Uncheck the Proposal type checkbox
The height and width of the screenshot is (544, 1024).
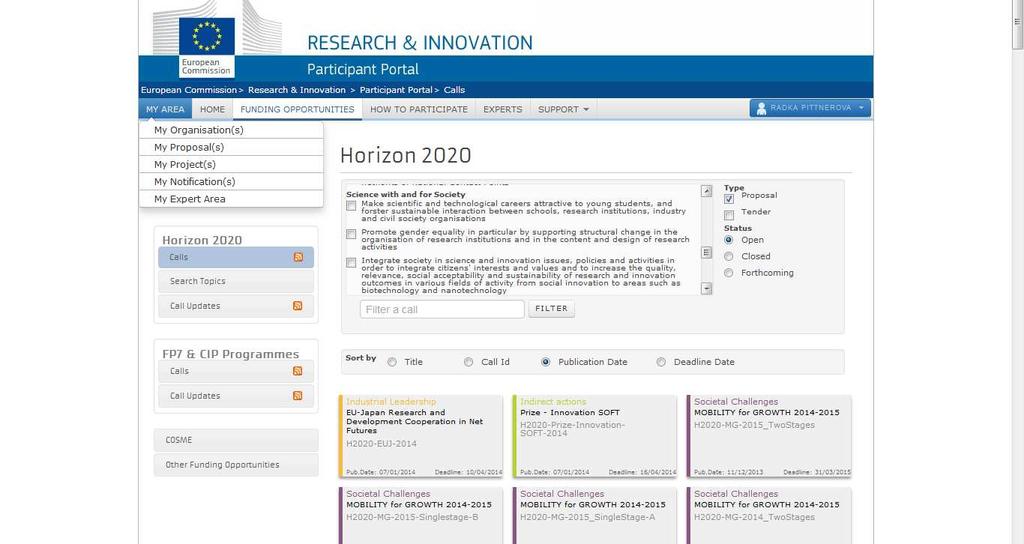(x=729, y=199)
